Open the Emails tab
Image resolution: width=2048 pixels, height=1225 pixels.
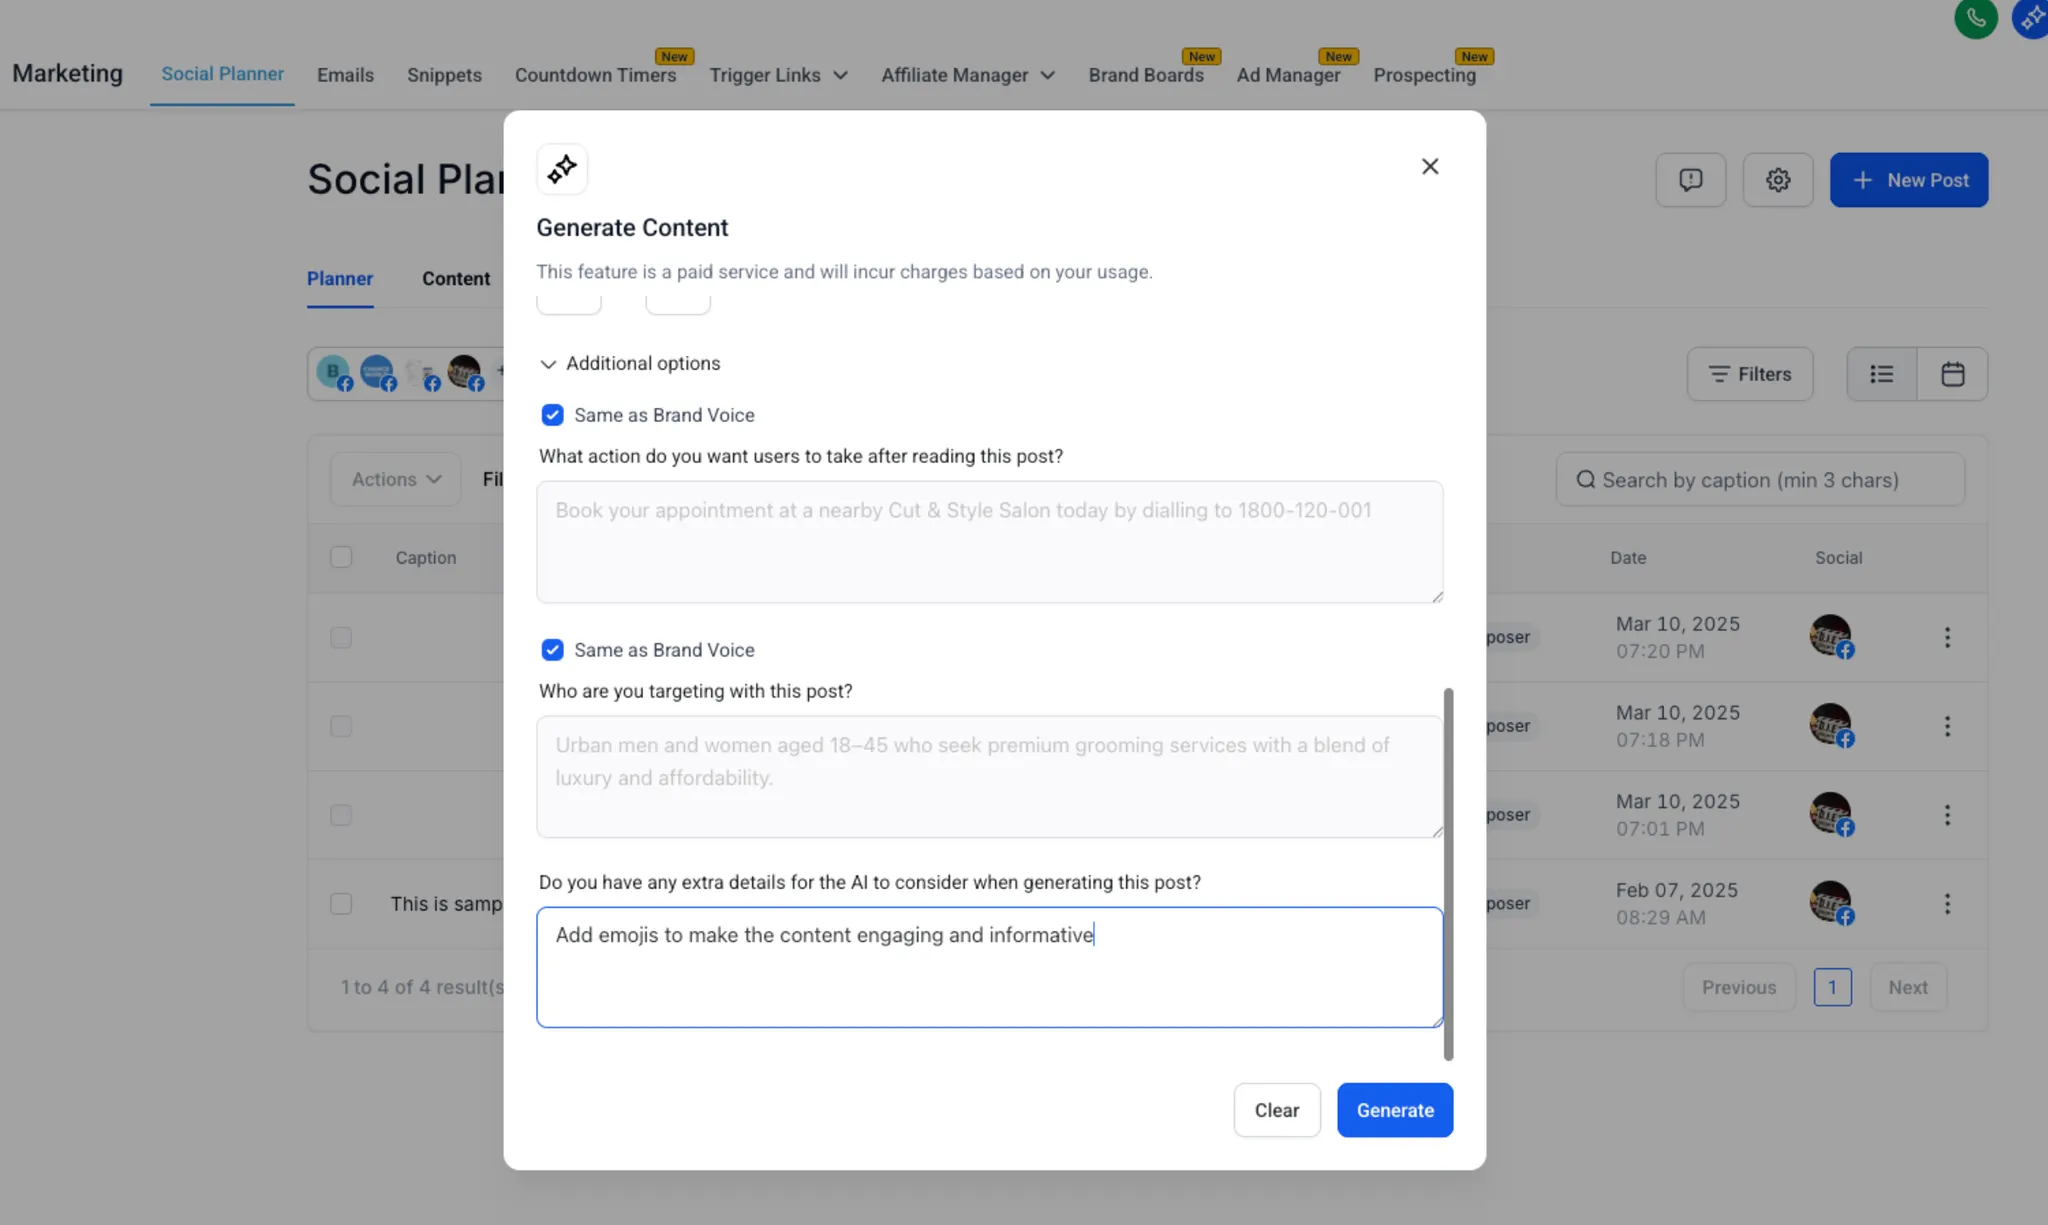coord(345,75)
